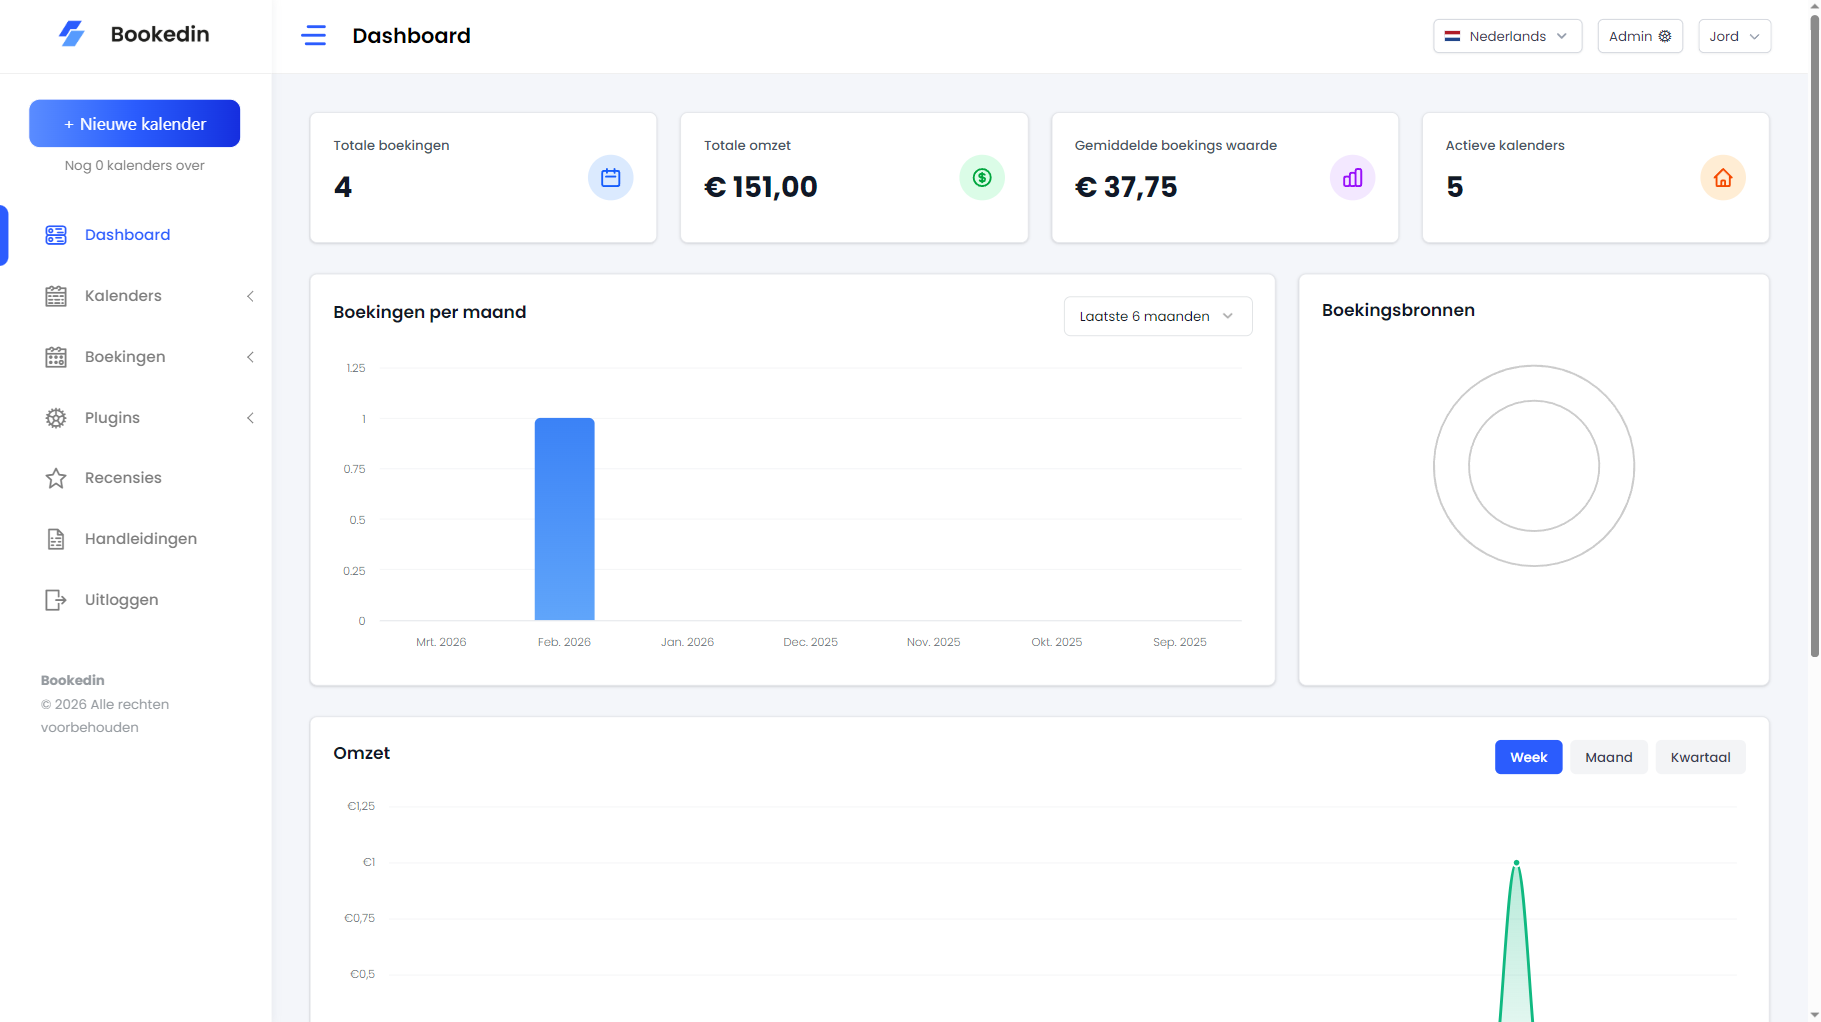This screenshot has height=1022, width=1821.
Task: Open the Laatste 6 maanden dropdown
Action: click(1157, 316)
